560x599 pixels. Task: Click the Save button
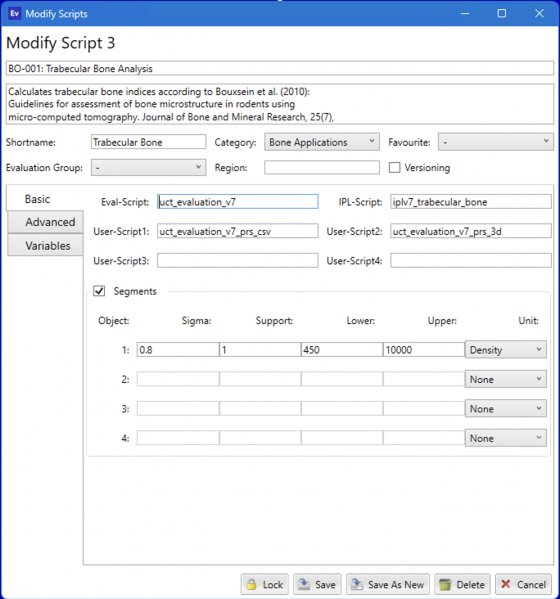point(317,584)
